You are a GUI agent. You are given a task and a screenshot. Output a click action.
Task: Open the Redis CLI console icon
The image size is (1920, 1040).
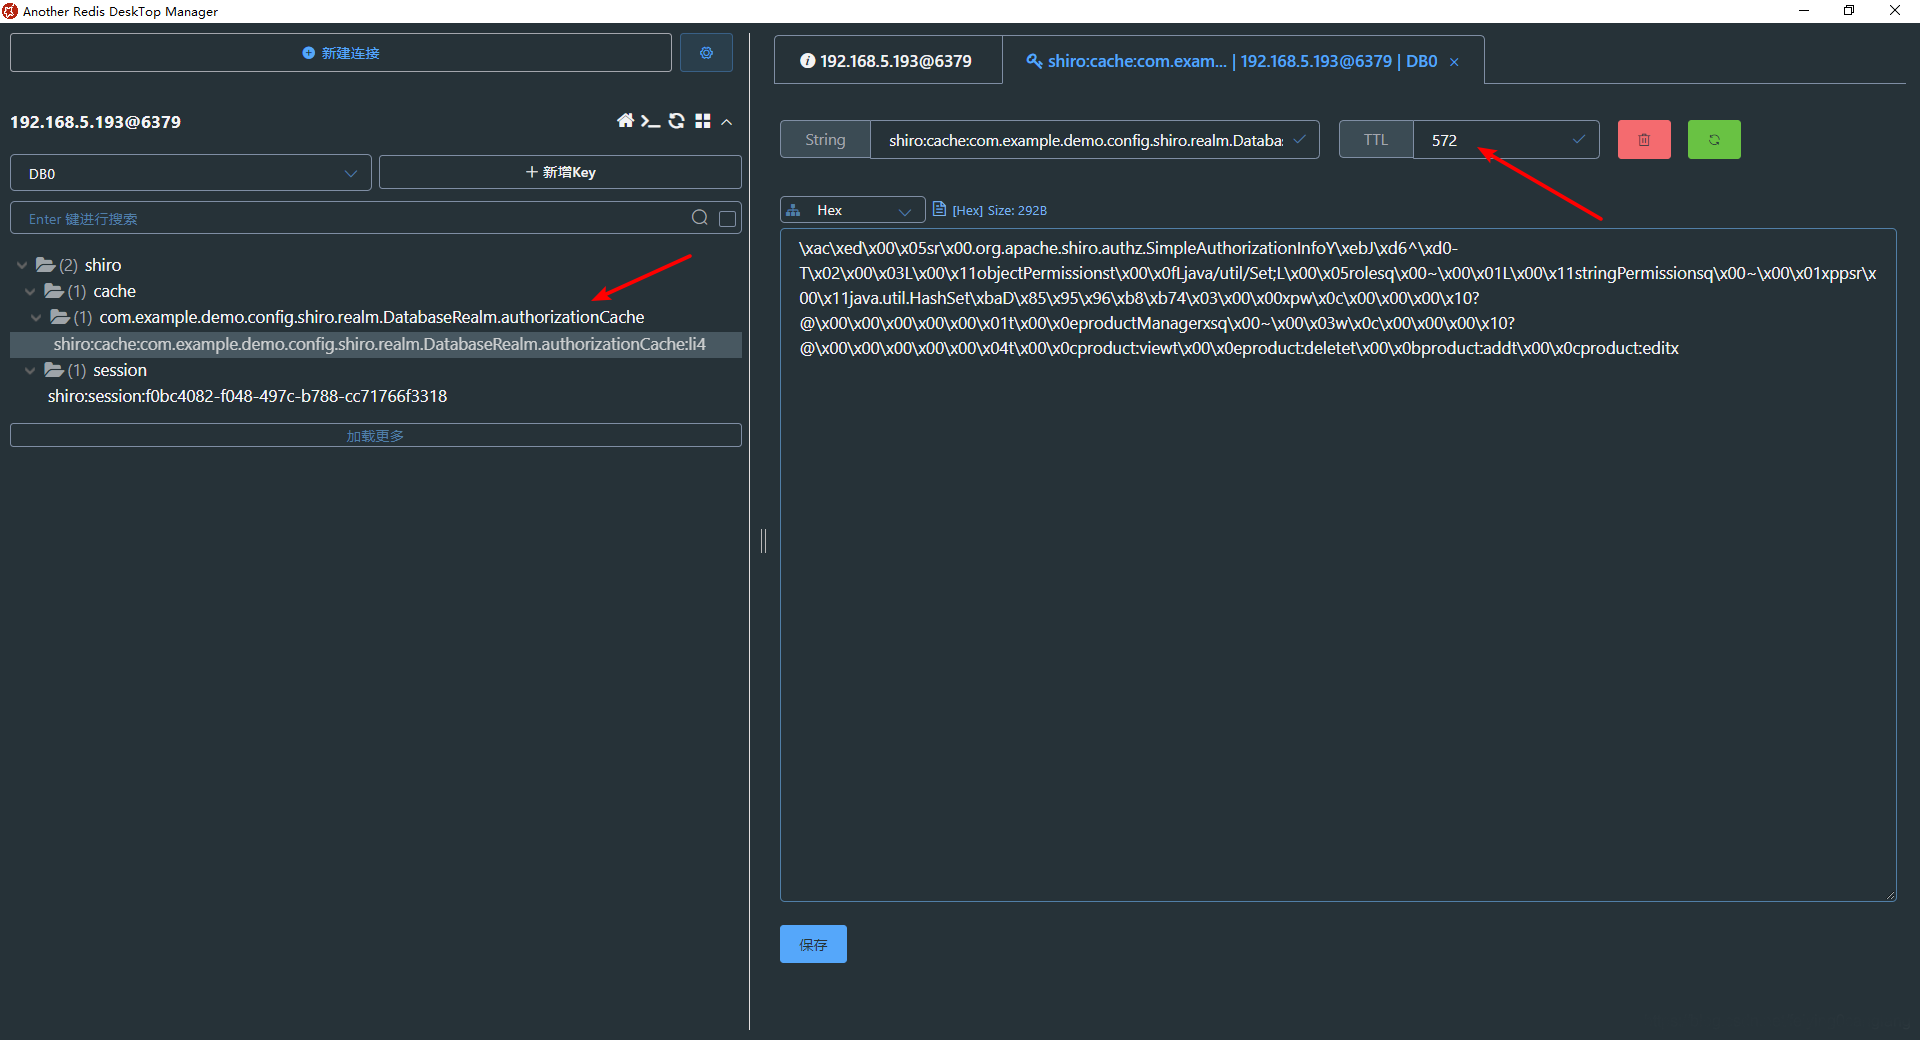tap(650, 121)
